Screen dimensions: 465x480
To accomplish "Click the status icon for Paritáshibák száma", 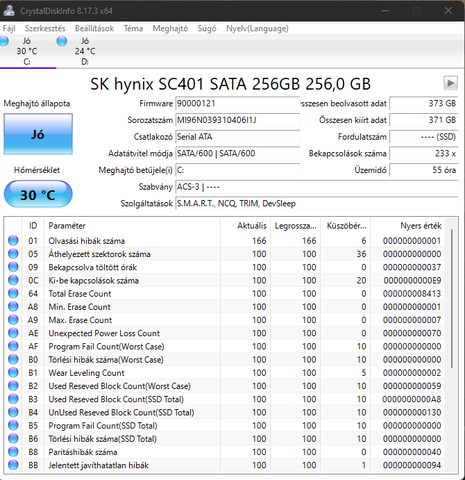I will pos(13,452).
